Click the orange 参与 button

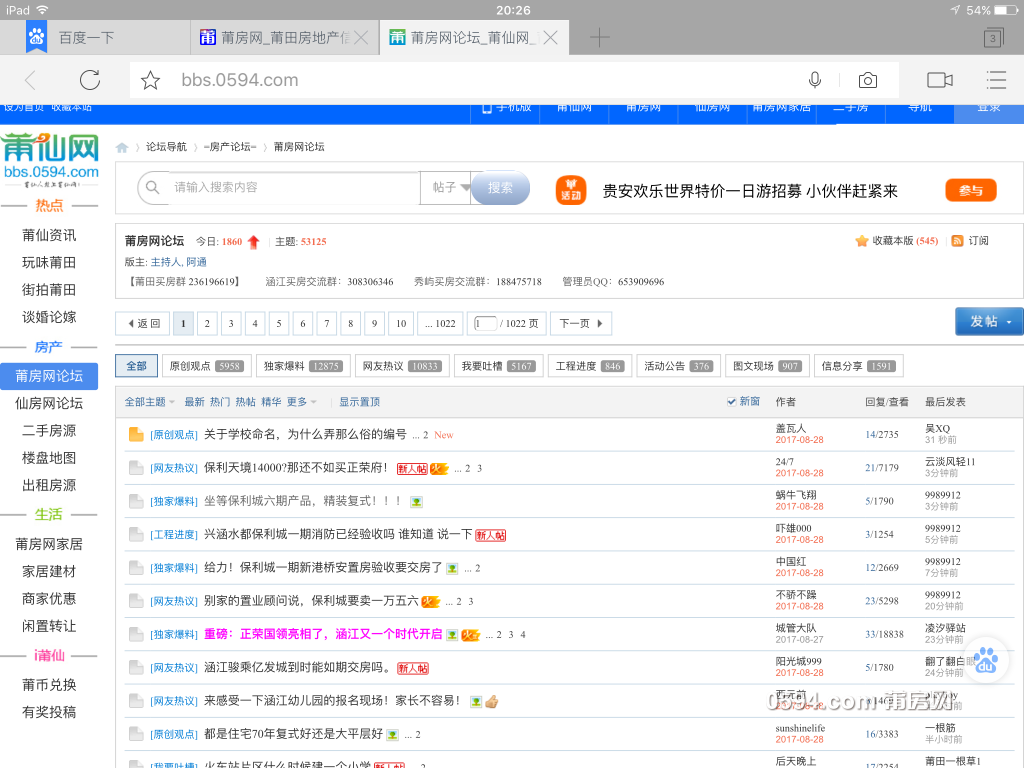970,191
